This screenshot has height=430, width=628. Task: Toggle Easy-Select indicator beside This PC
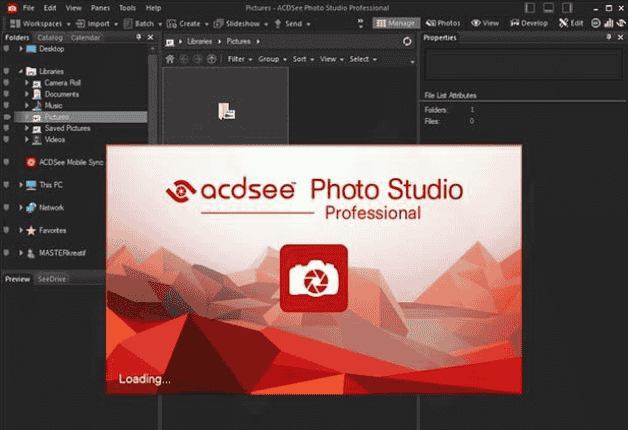point(6,185)
